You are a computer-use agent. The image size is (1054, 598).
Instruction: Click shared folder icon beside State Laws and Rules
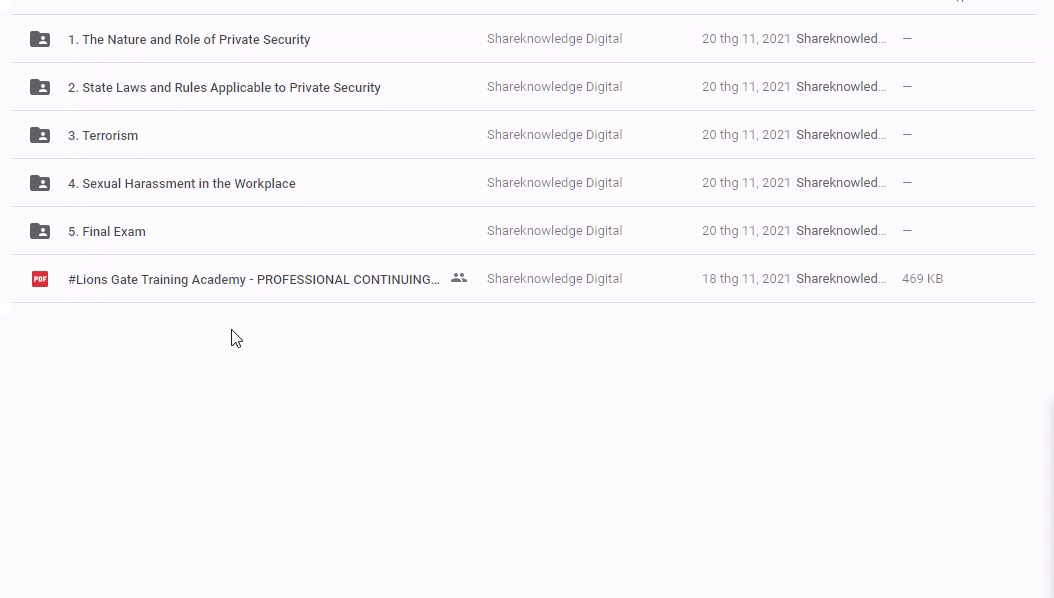[40, 87]
